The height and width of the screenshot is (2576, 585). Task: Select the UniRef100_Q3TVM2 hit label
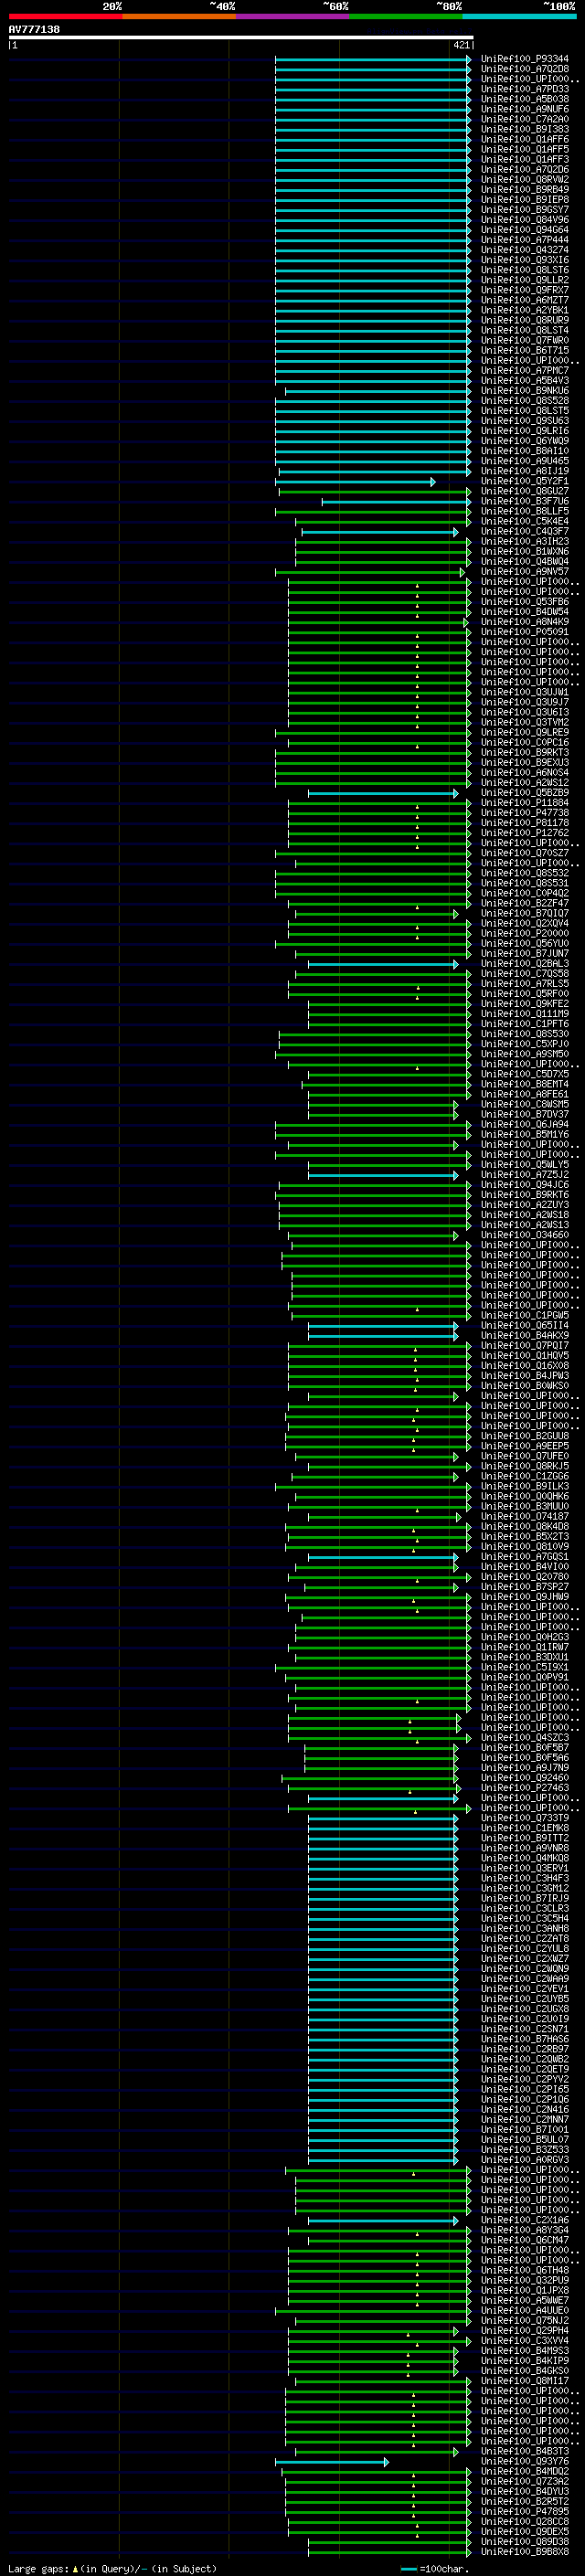(524, 722)
